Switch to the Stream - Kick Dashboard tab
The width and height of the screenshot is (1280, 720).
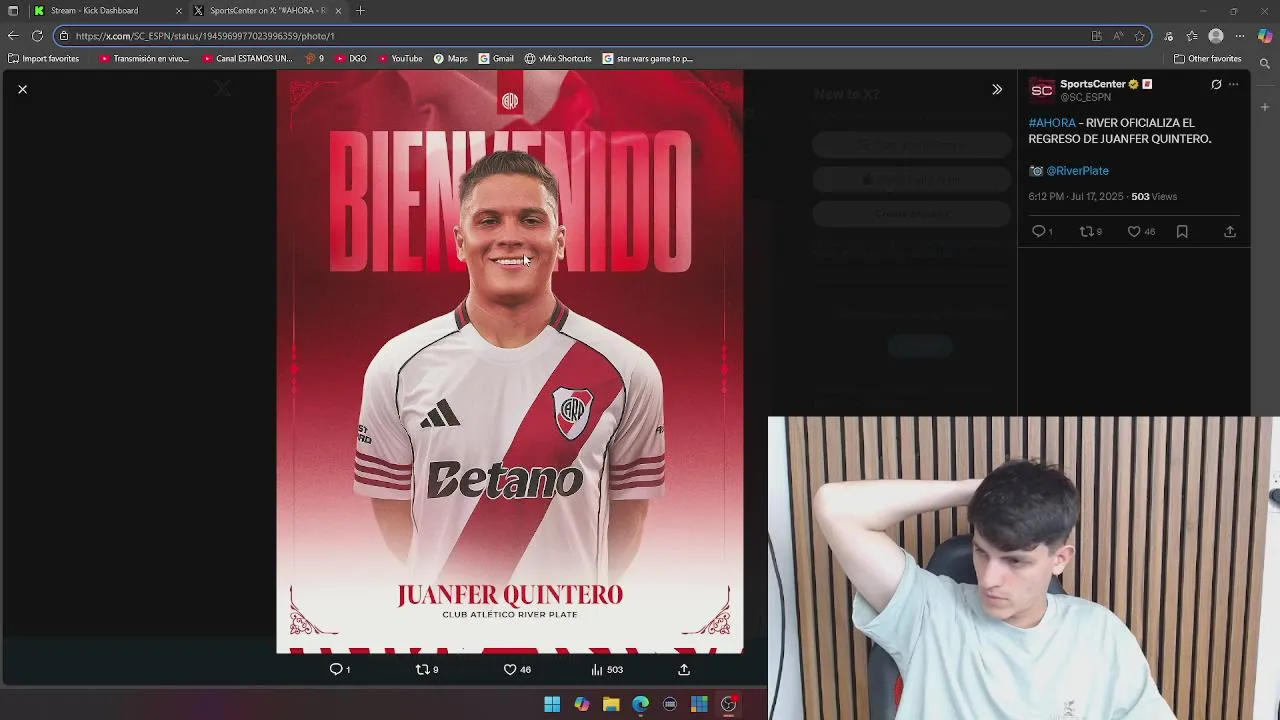point(105,11)
